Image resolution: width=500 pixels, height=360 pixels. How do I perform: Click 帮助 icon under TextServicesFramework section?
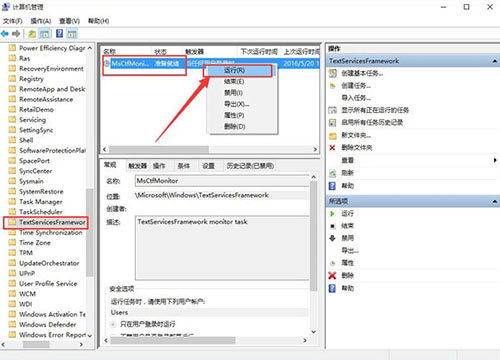point(332,186)
